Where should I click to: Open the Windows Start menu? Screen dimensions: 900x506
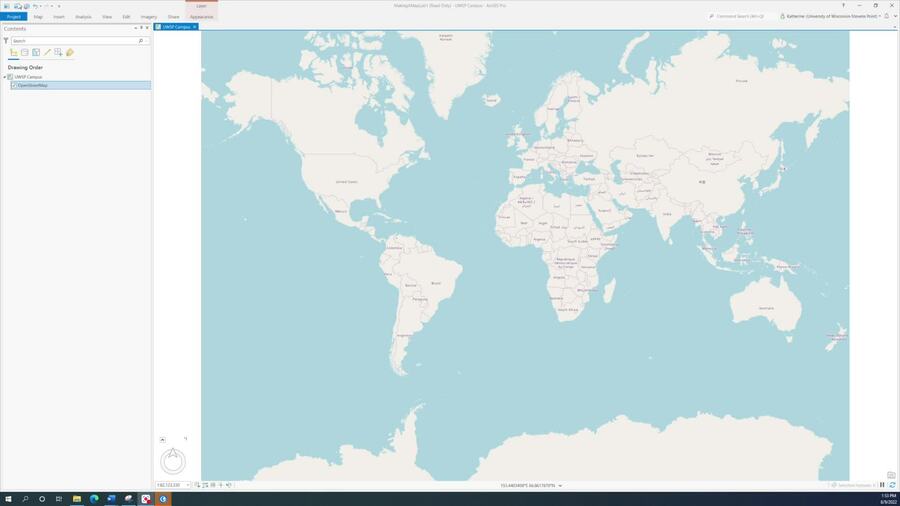coord(8,499)
